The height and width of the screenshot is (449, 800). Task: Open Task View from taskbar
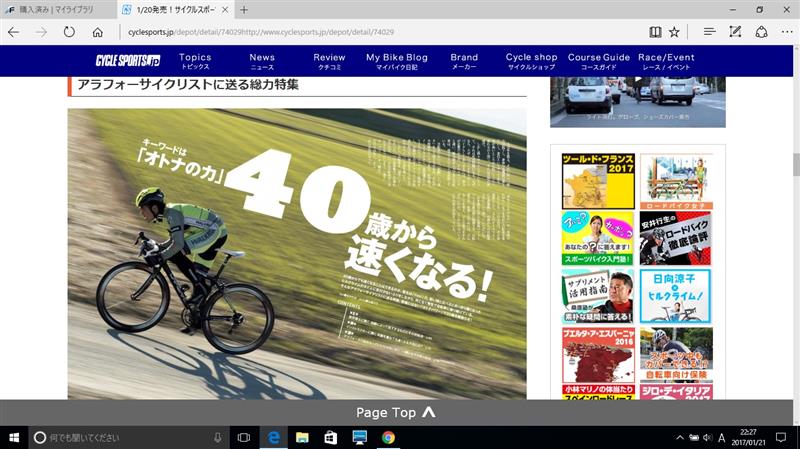(x=244, y=437)
